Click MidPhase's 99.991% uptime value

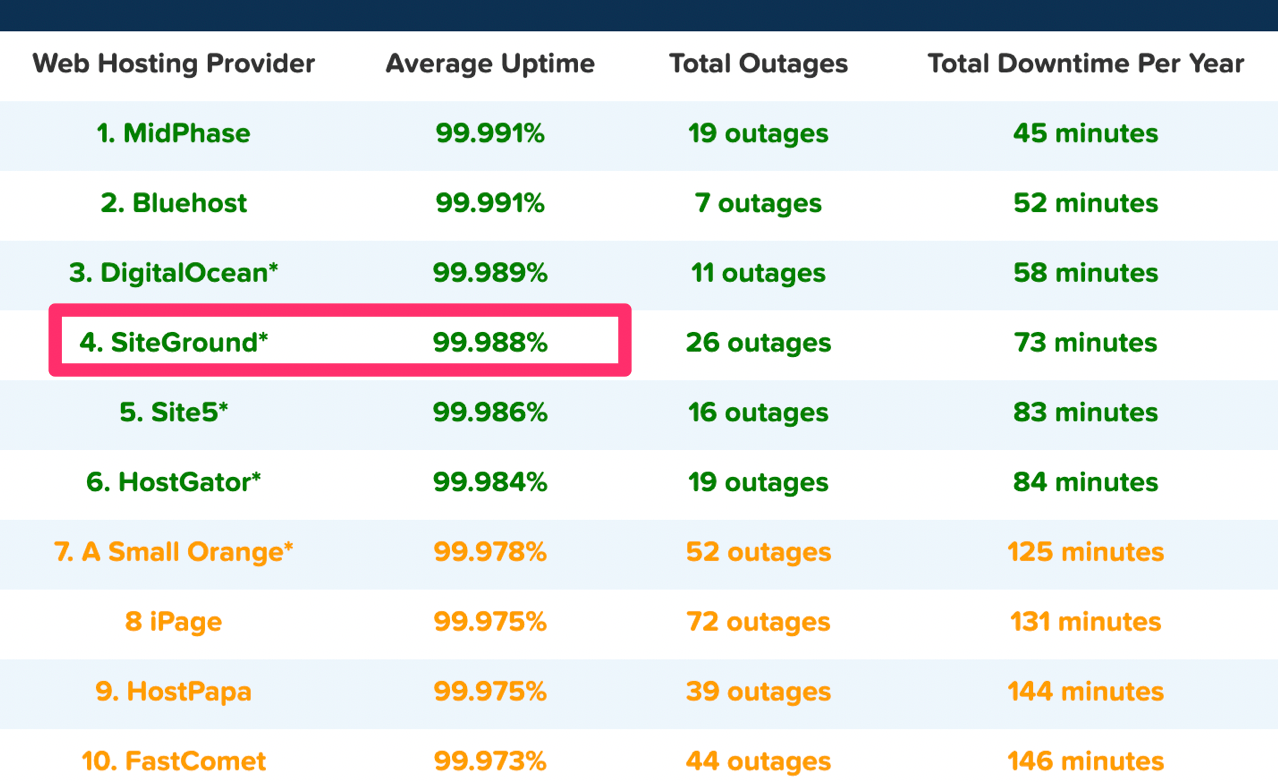click(x=490, y=134)
